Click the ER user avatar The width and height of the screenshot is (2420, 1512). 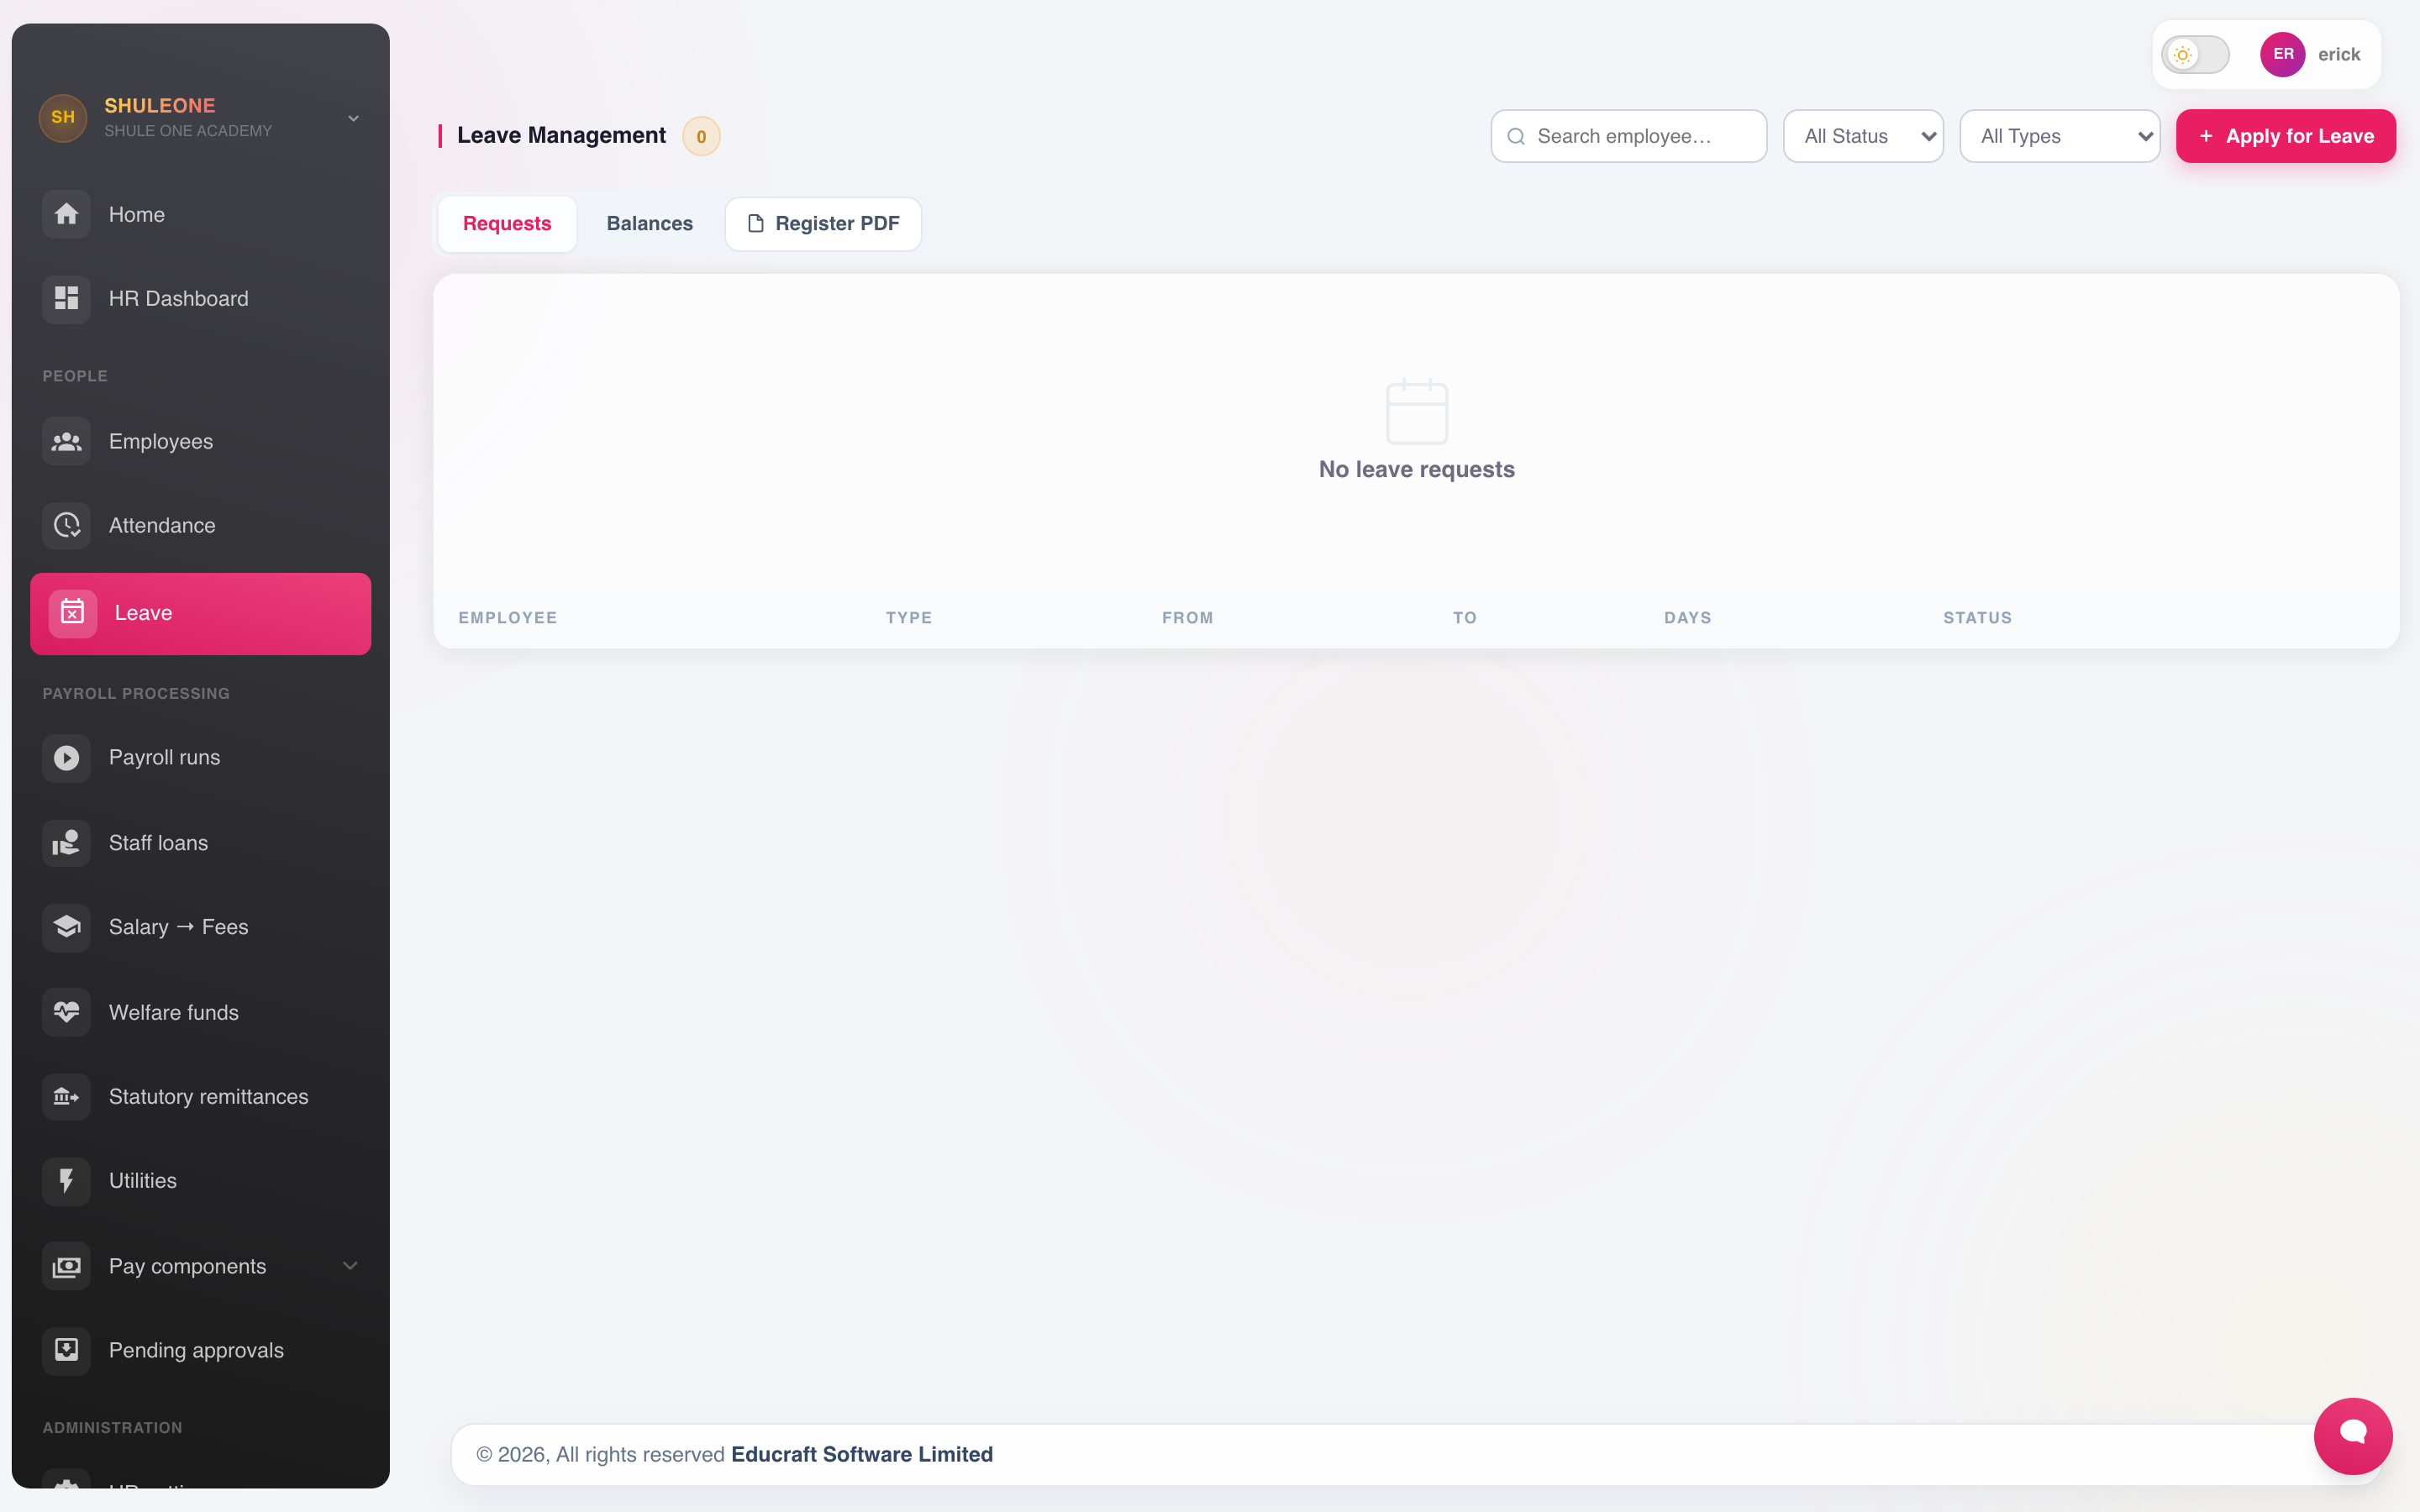coord(2282,54)
